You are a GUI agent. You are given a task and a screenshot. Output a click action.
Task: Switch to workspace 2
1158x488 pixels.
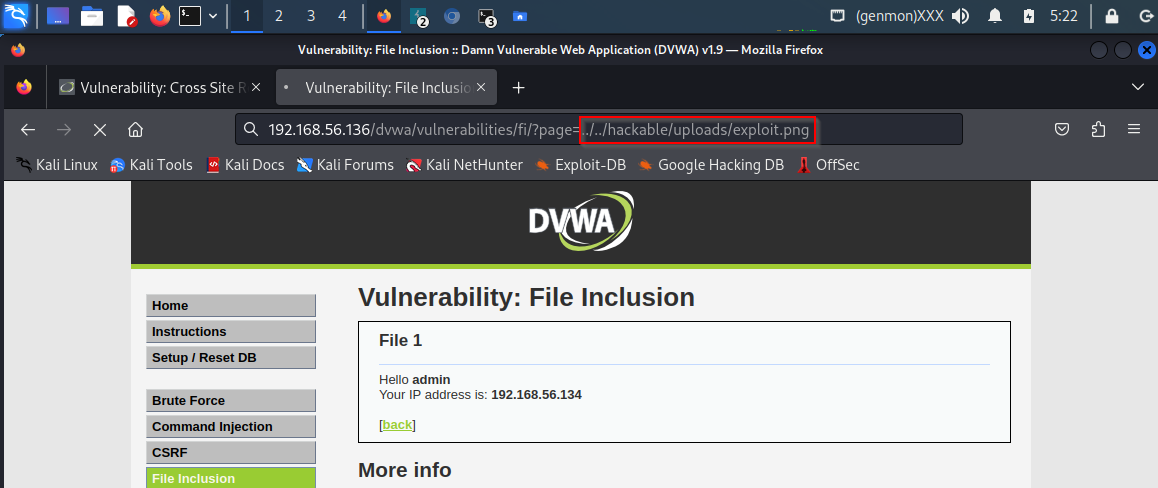(278, 16)
